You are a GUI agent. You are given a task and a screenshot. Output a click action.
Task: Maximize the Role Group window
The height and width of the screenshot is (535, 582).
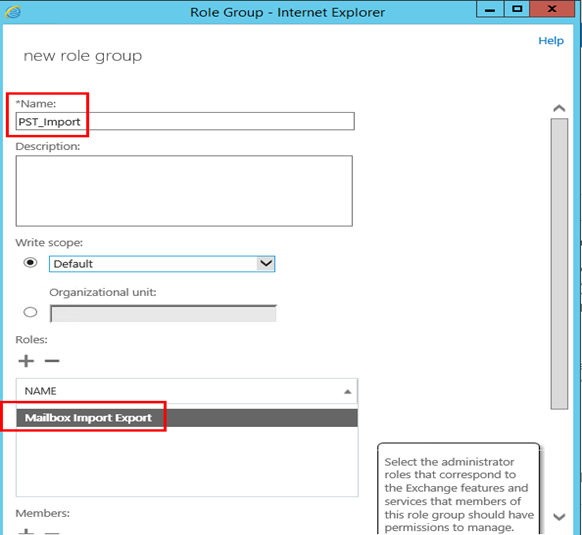point(517,9)
